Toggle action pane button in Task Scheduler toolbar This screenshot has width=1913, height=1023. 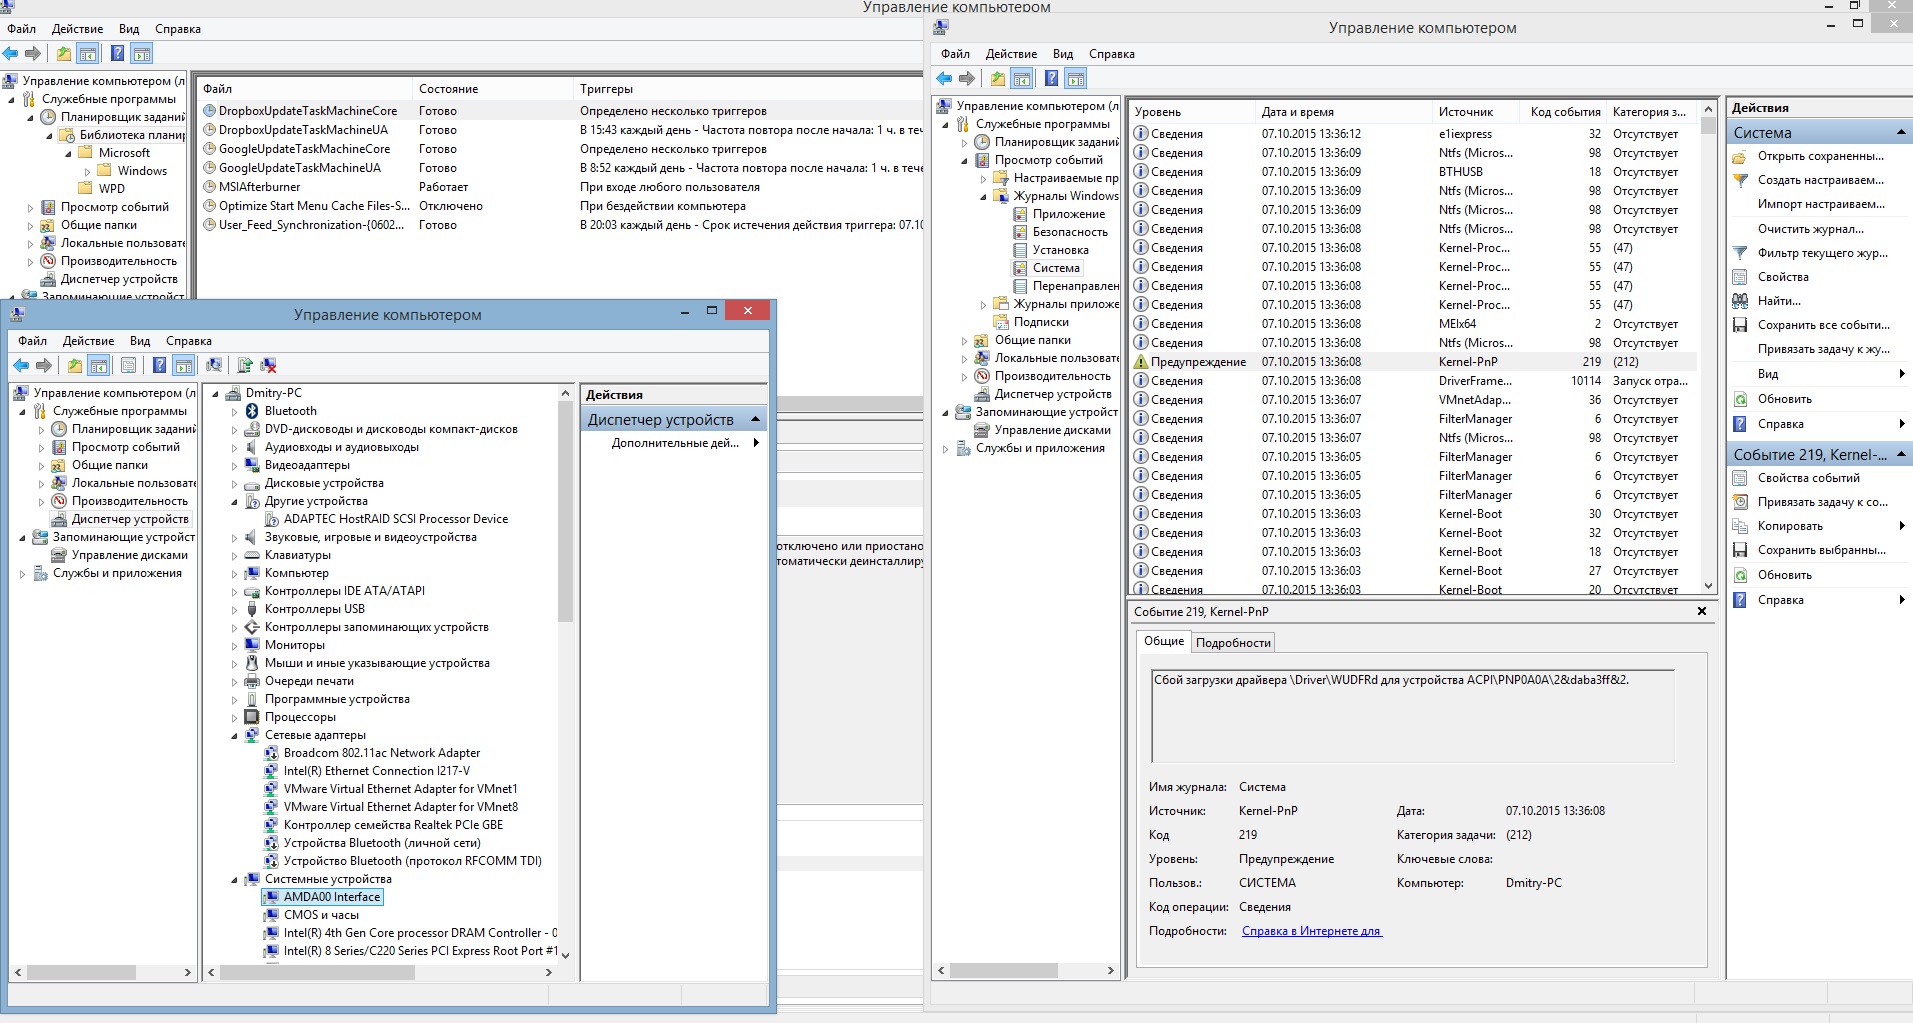[142, 54]
